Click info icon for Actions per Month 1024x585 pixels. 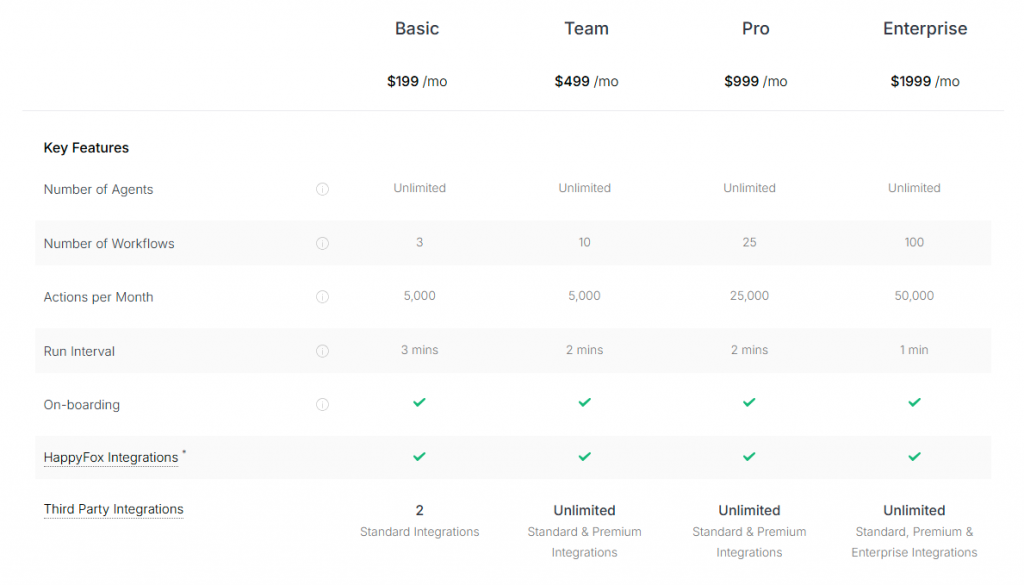coord(322,297)
